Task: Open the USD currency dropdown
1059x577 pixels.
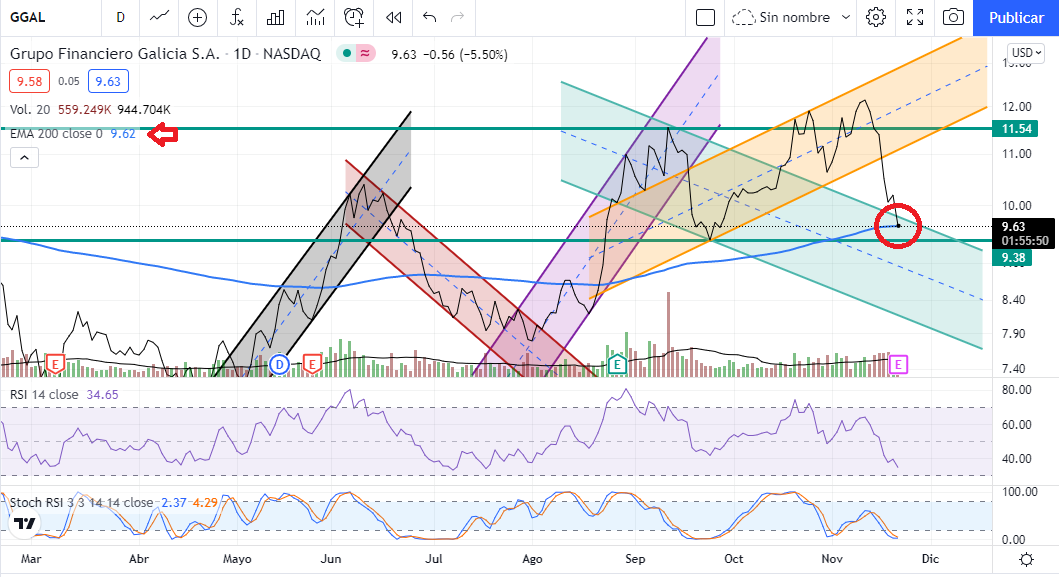Action: (1025, 53)
